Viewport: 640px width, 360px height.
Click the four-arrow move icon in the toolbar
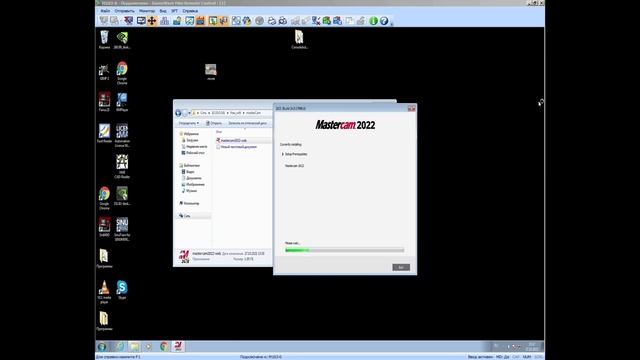(152, 21)
